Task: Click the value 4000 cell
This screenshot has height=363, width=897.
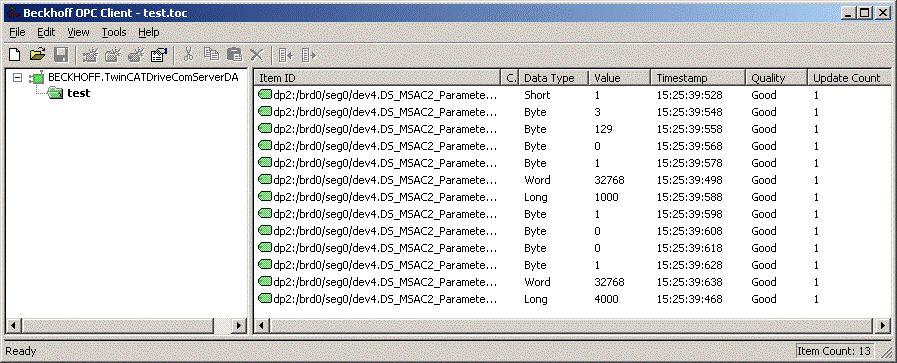Action: pyautogui.click(x=606, y=299)
